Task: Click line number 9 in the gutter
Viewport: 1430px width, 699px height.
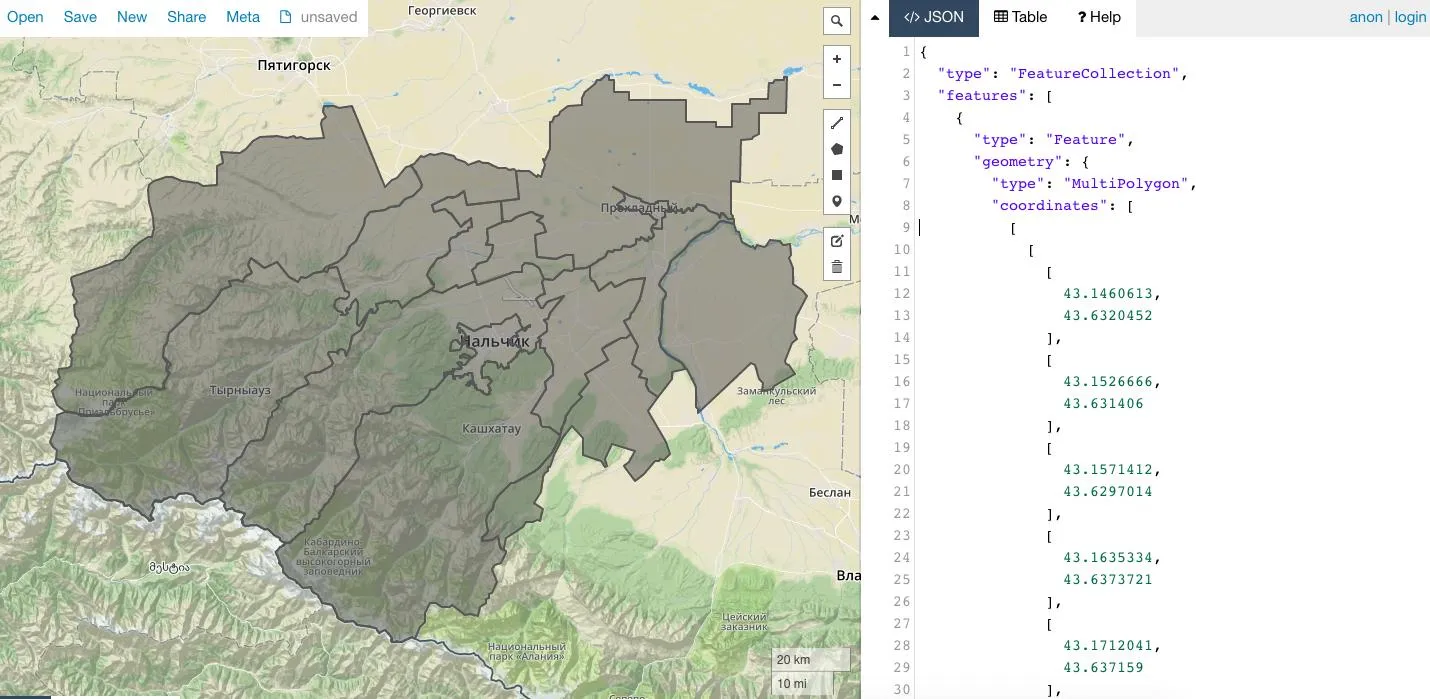Action: pos(905,228)
